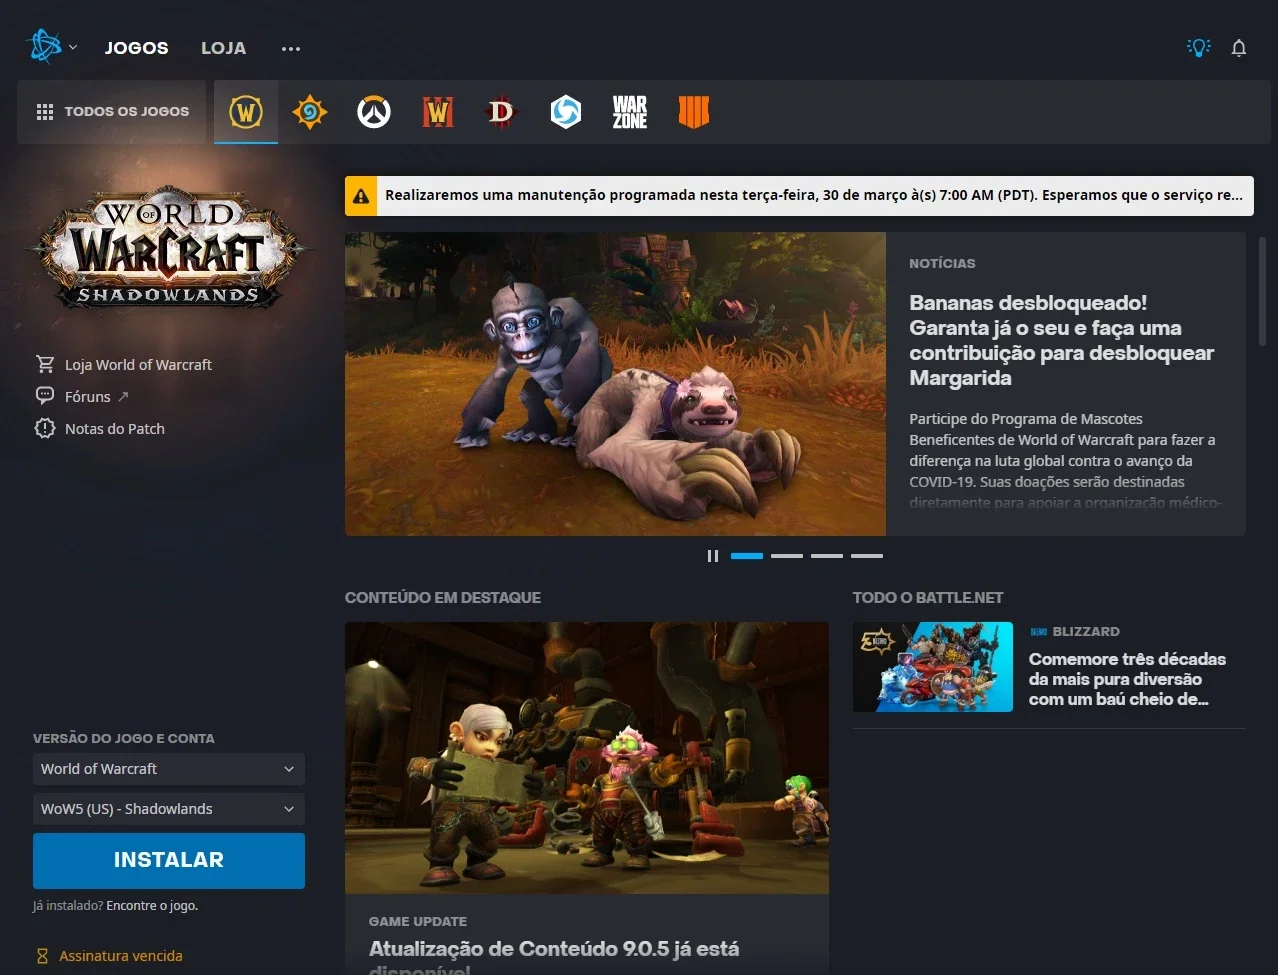Go to the third carousel slide indicator
The width and height of the screenshot is (1278, 975).
coord(827,556)
